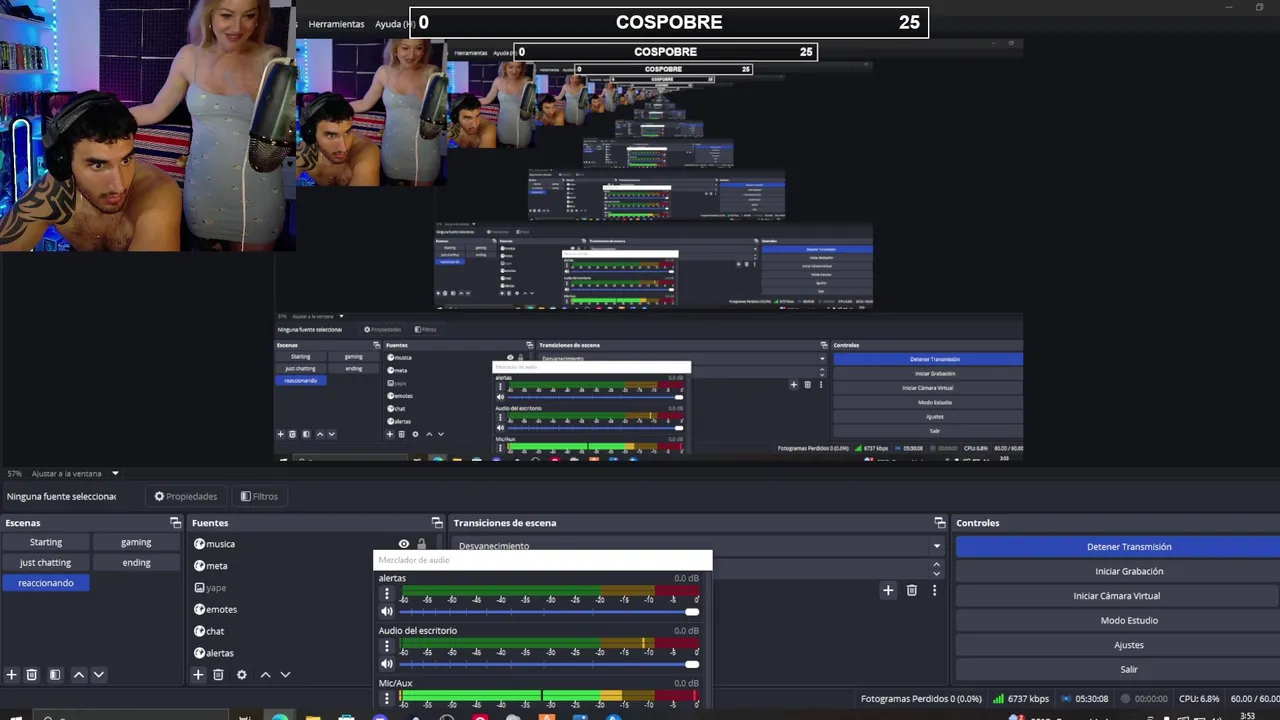This screenshot has height=720, width=1280.
Task: Move the selected scene up
Action: point(79,675)
